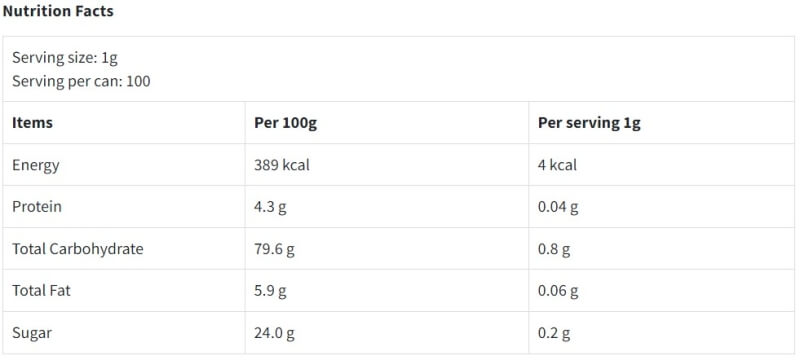Image resolution: width=800 pixels, height=360 pixels.
Task: Click the 0.8 g carbohydrate value
Action: pyautogui.click(x=554, y=249)
